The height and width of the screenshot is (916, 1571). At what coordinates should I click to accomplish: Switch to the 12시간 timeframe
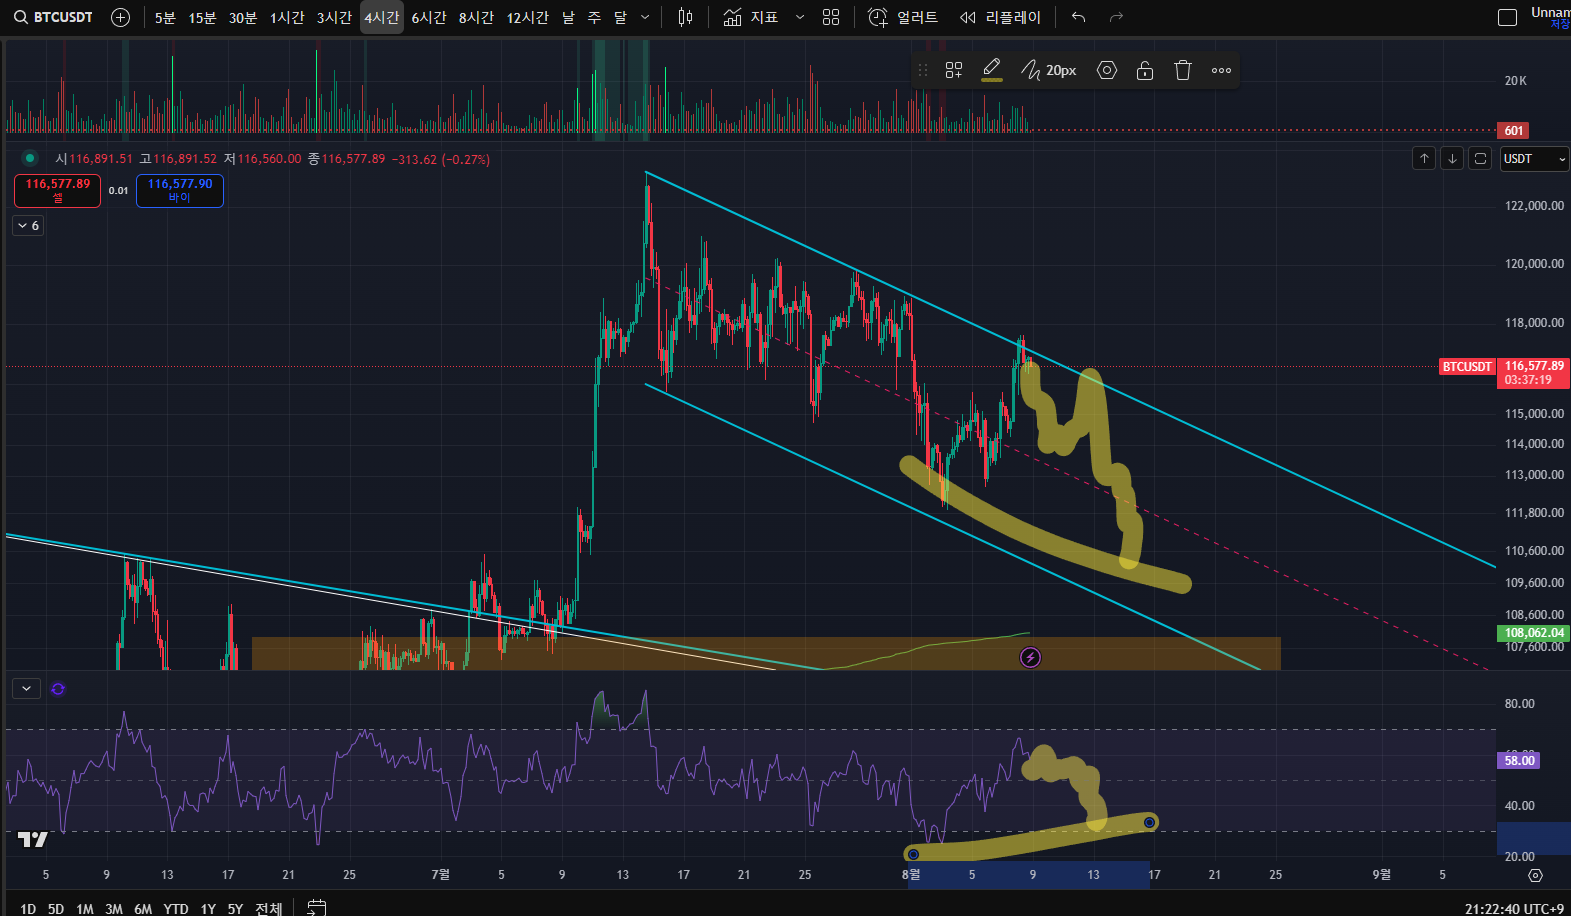point(527,17)
